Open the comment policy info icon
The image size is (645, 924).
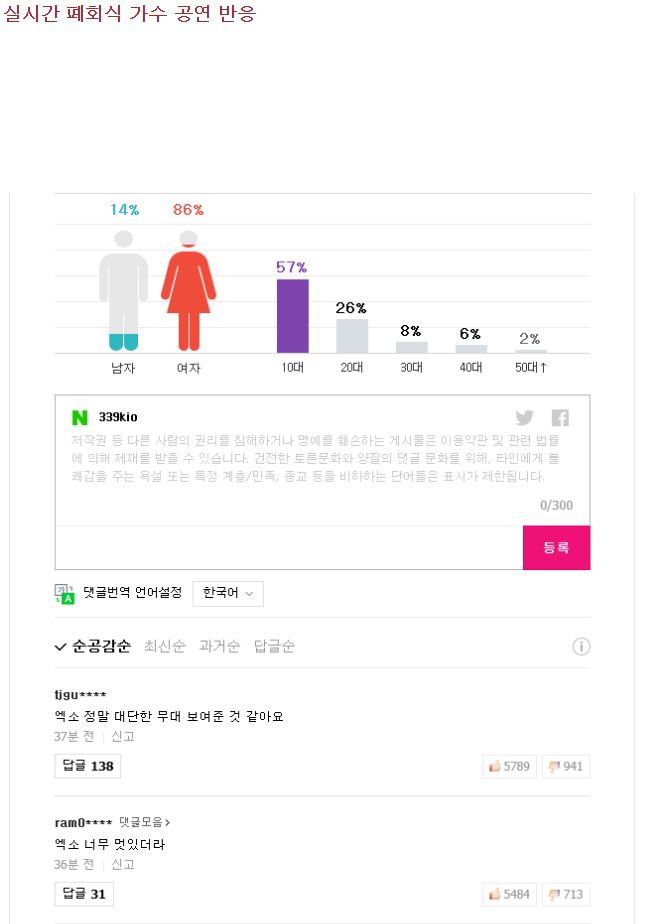click(x=581, y=646)
